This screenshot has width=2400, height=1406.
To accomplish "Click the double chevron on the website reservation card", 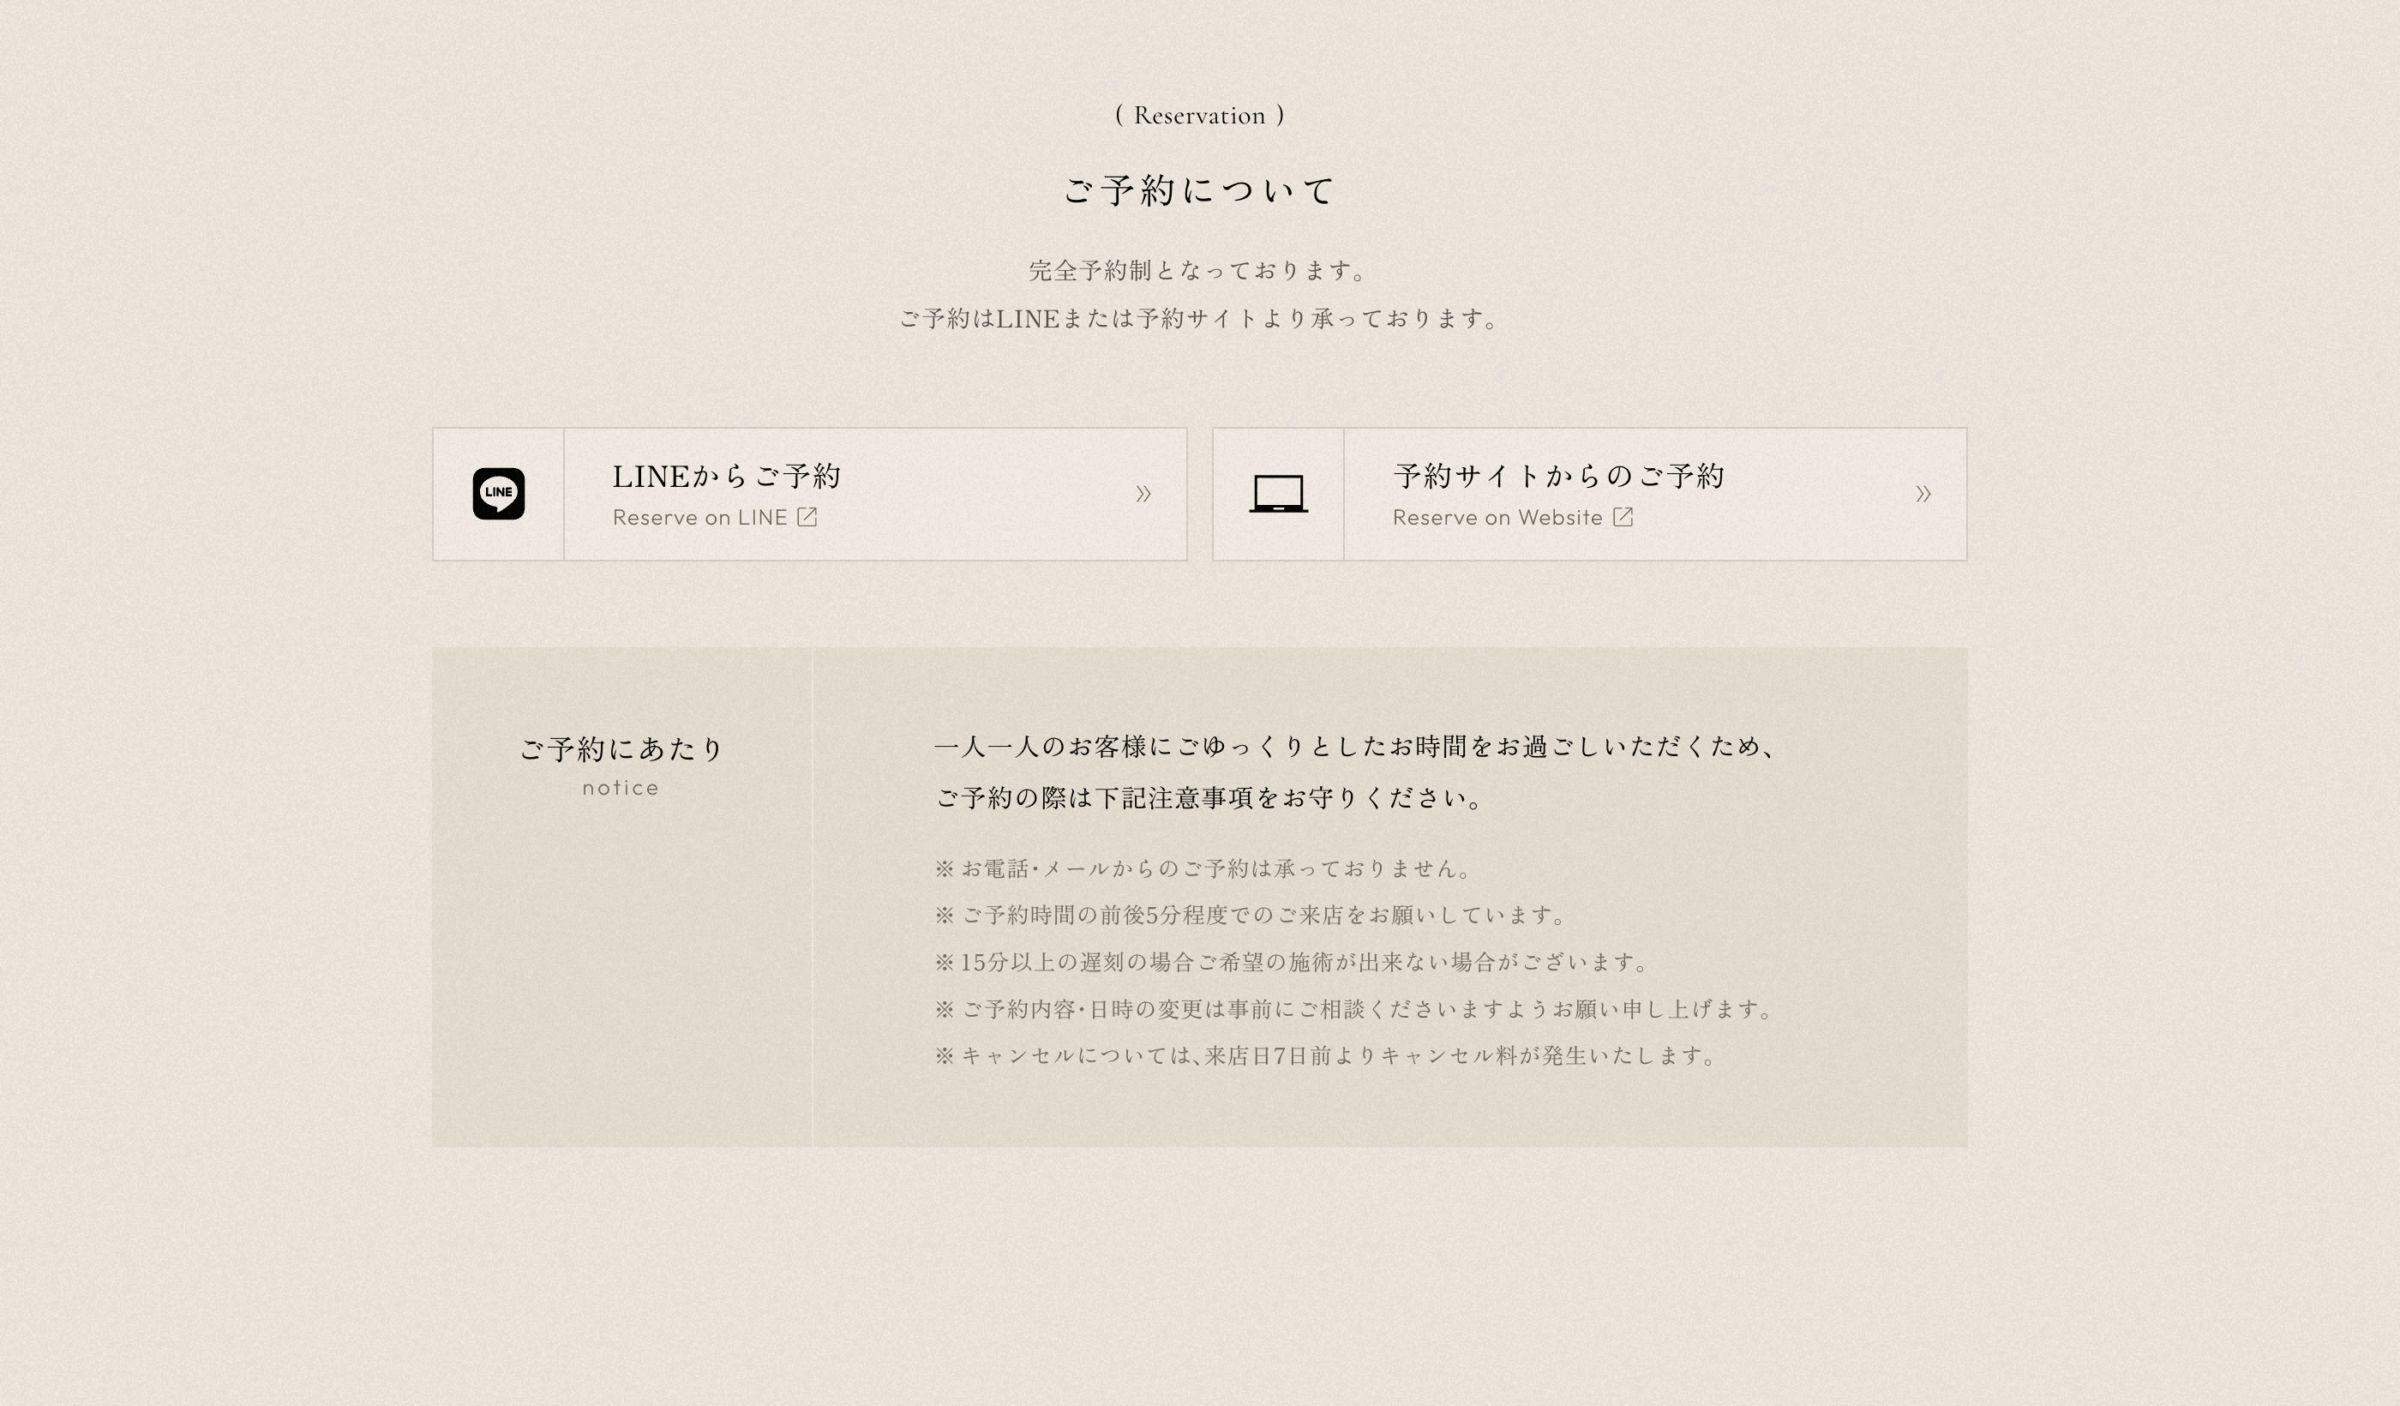I will pyautogui.click(x=1923, y=494).
